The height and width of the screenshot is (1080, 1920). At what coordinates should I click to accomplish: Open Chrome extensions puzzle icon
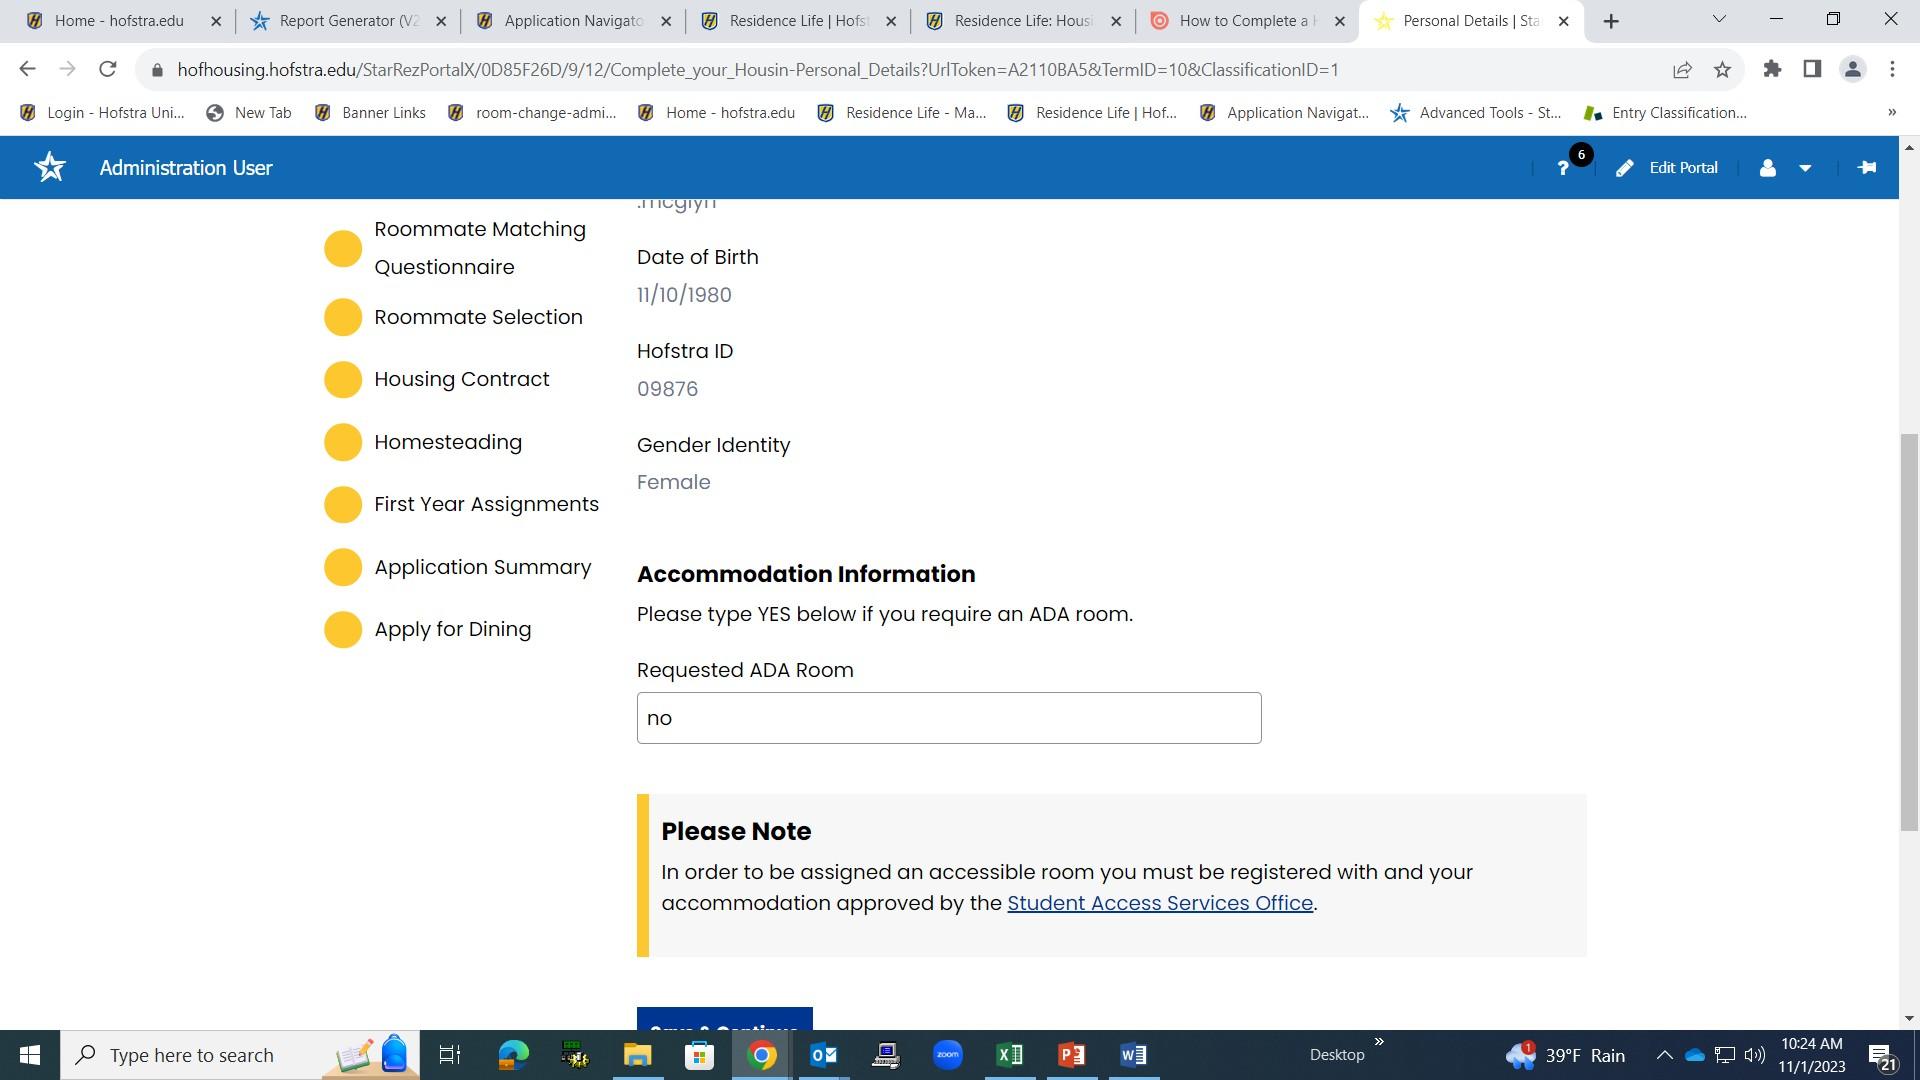coord(1772,69)
